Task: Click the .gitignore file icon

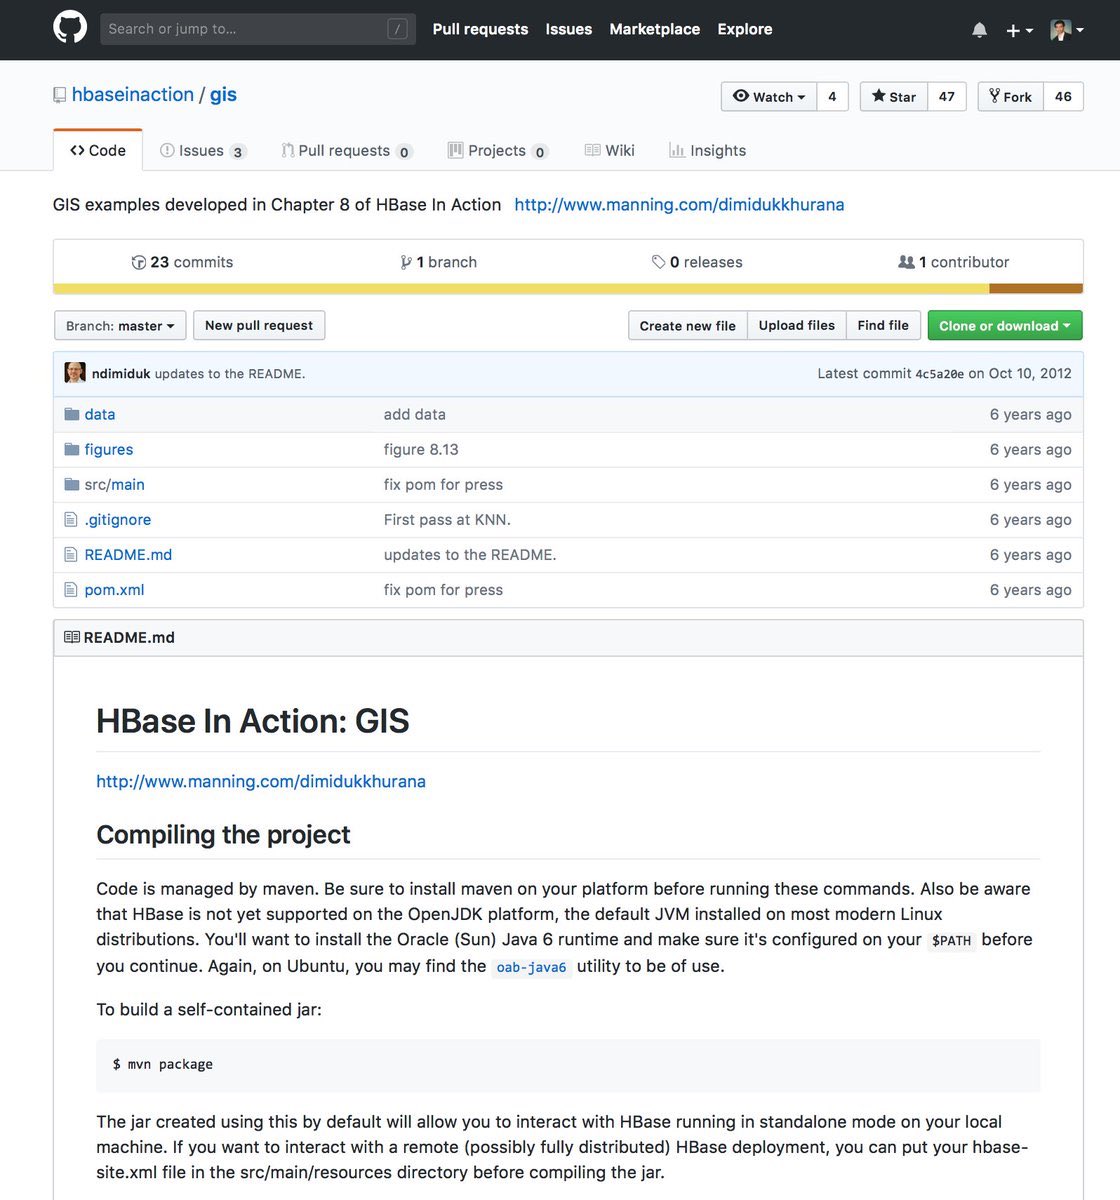Action: pyautogui.click(x=70, y=519)
